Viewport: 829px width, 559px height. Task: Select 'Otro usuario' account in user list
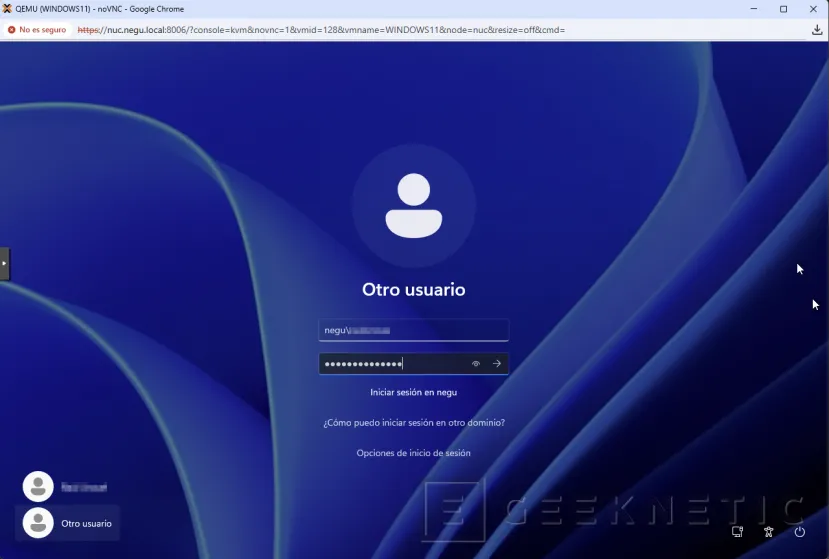68,523
